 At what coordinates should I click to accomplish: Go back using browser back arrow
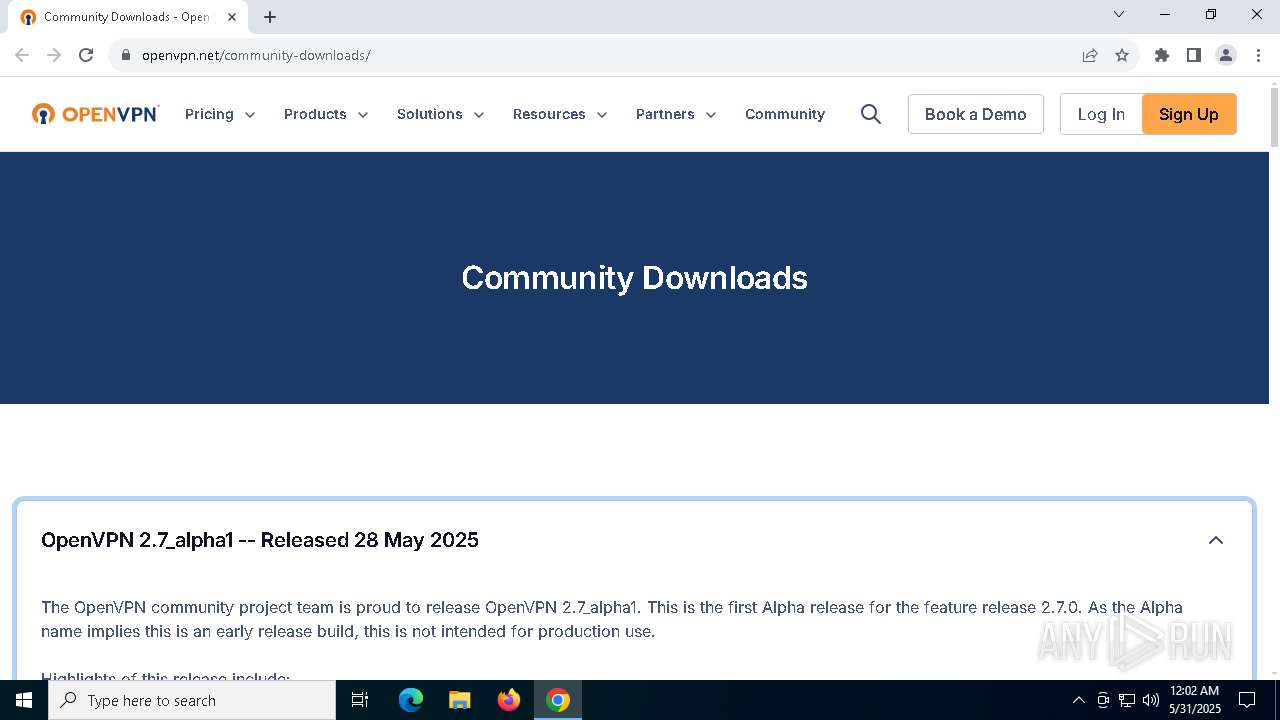tap(22, 55)
